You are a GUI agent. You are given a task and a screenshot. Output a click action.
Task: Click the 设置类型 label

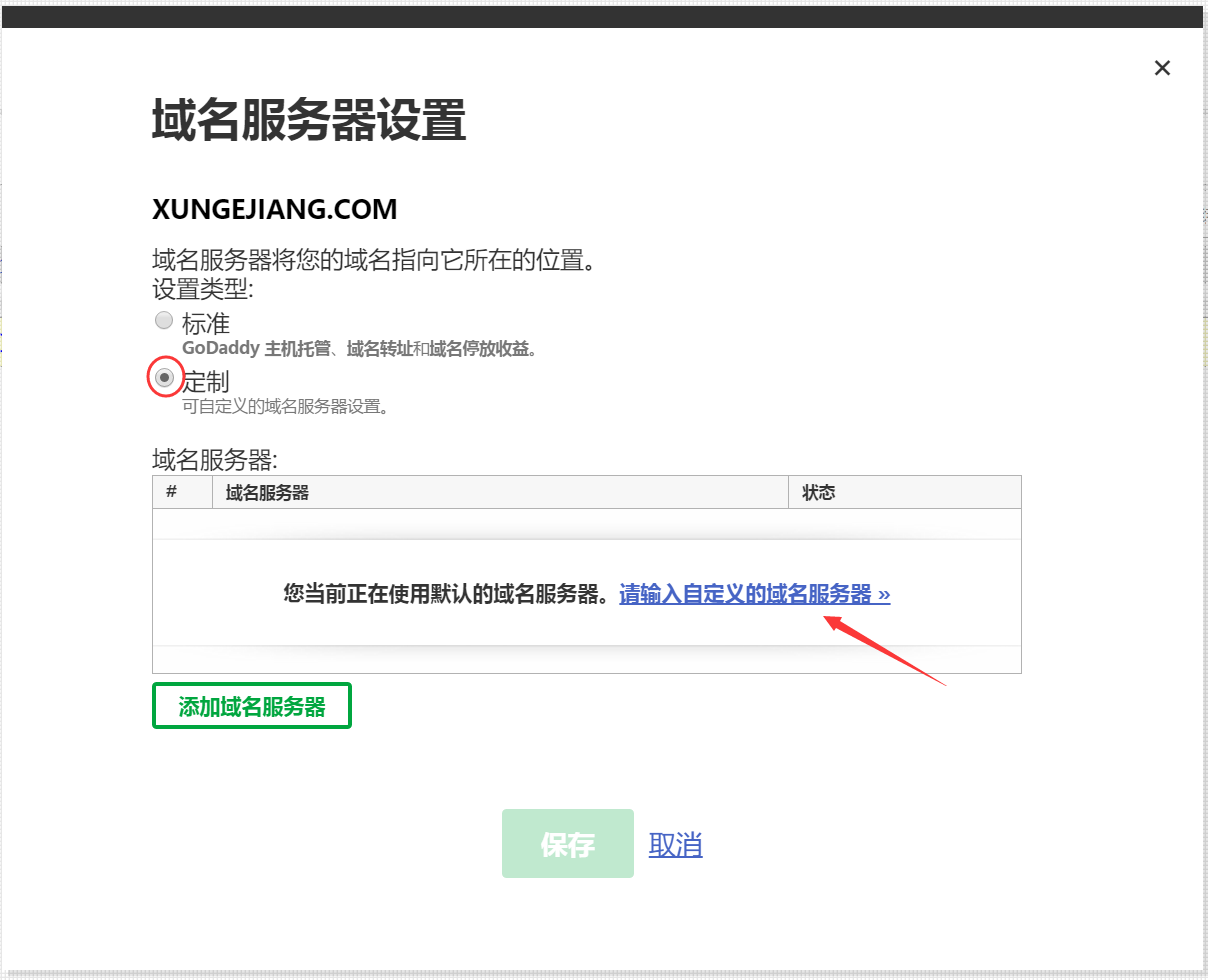pyautogui.click(x=203, y=289)
